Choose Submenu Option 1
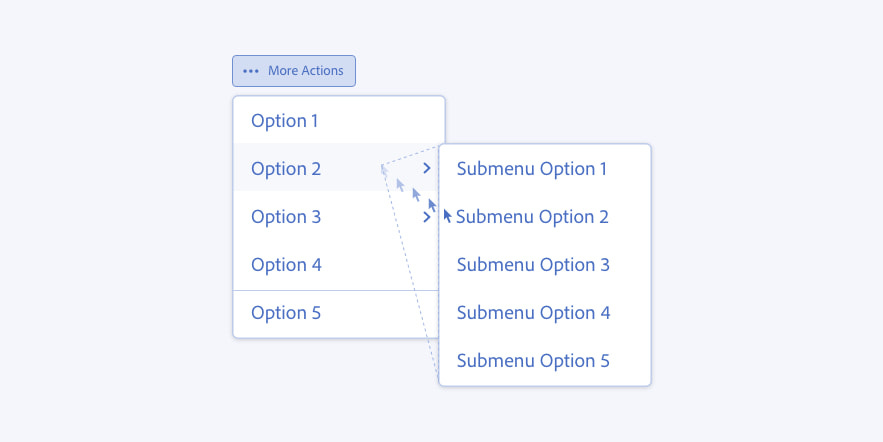The width and height of the screenshot is (883, 442). click(532, 169)
